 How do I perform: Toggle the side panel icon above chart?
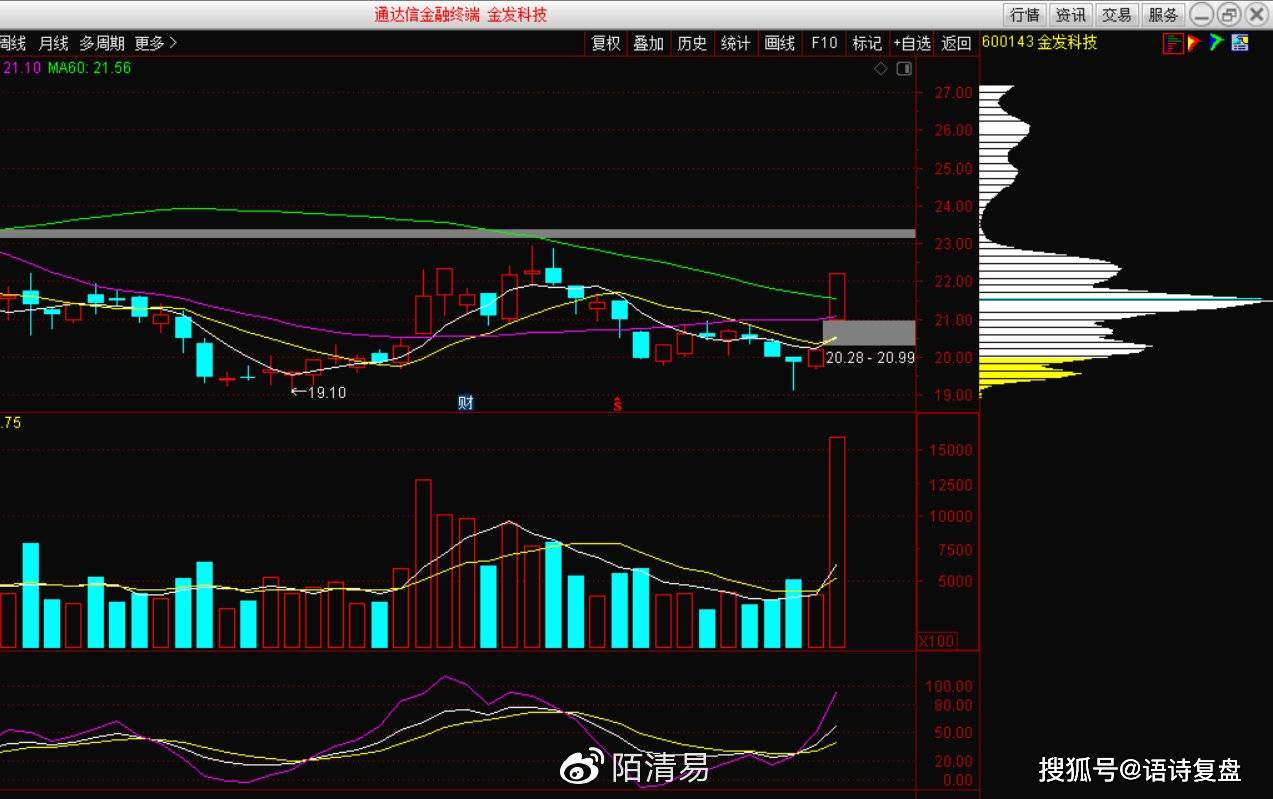coord(904,69)
